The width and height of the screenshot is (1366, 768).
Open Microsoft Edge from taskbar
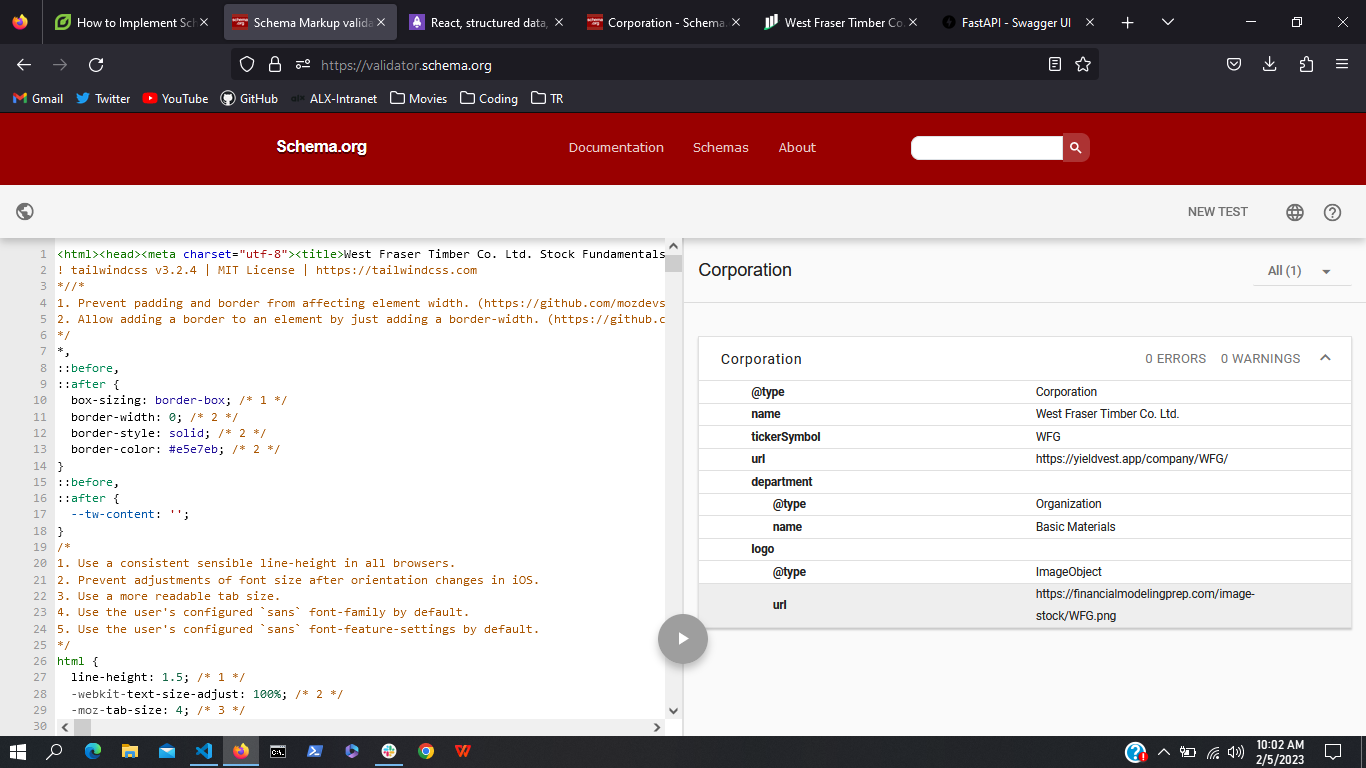click(x=93, y=751)
